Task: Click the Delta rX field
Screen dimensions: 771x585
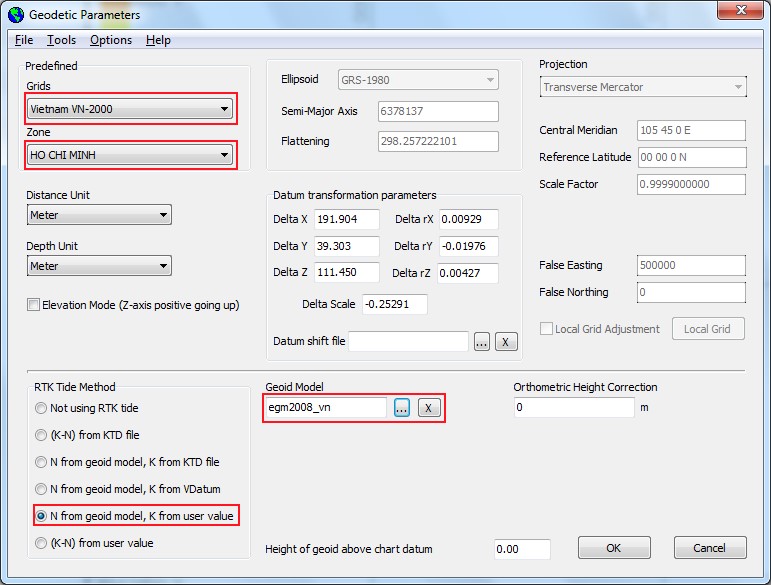Action: [469, 219]
